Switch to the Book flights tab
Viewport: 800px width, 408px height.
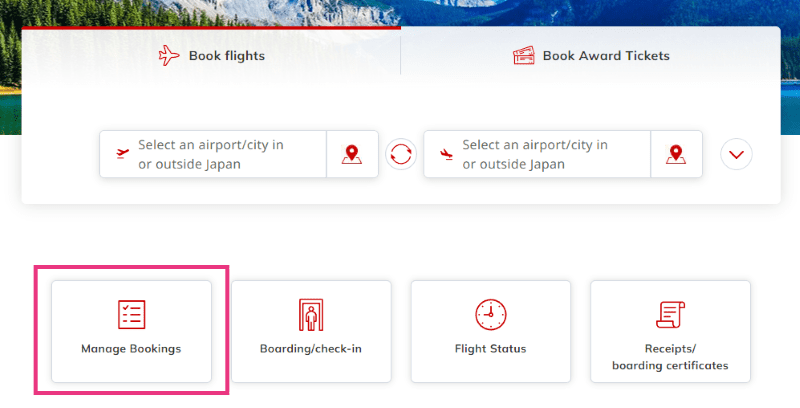(211, 56)
